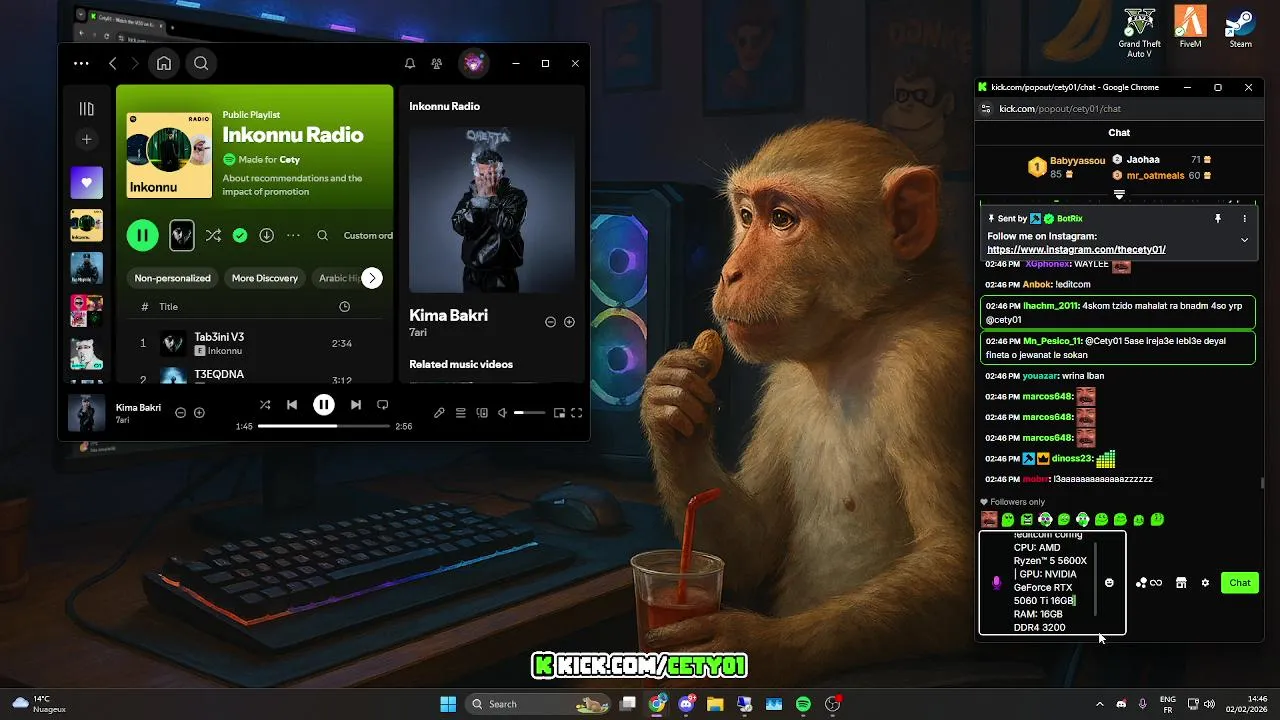1280x720 pixels.
Task: Expand Your Library sidebar icon
Action: click(87, 109)
